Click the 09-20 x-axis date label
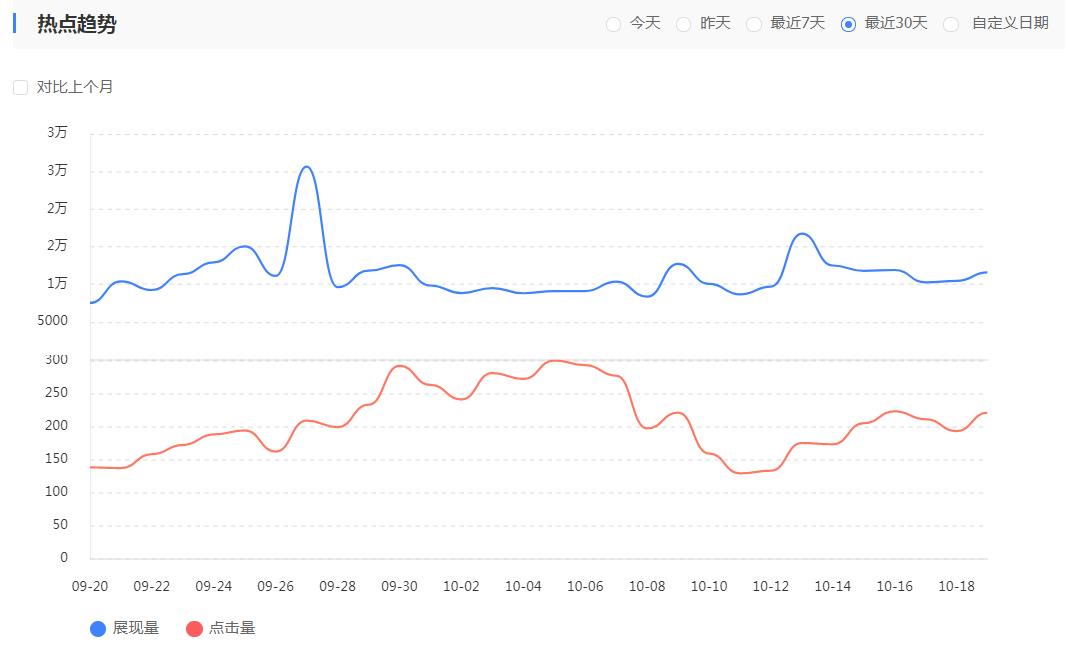Viewport: 1069px width, 649px height. click(90, 587)
